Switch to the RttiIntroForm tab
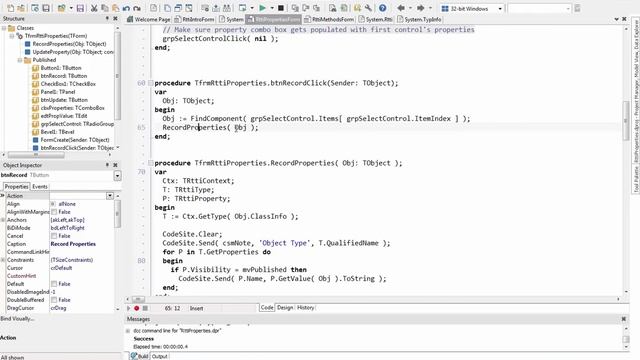This screenshot has width=640, height=360. pyautogui.click(x=194, y=19)
